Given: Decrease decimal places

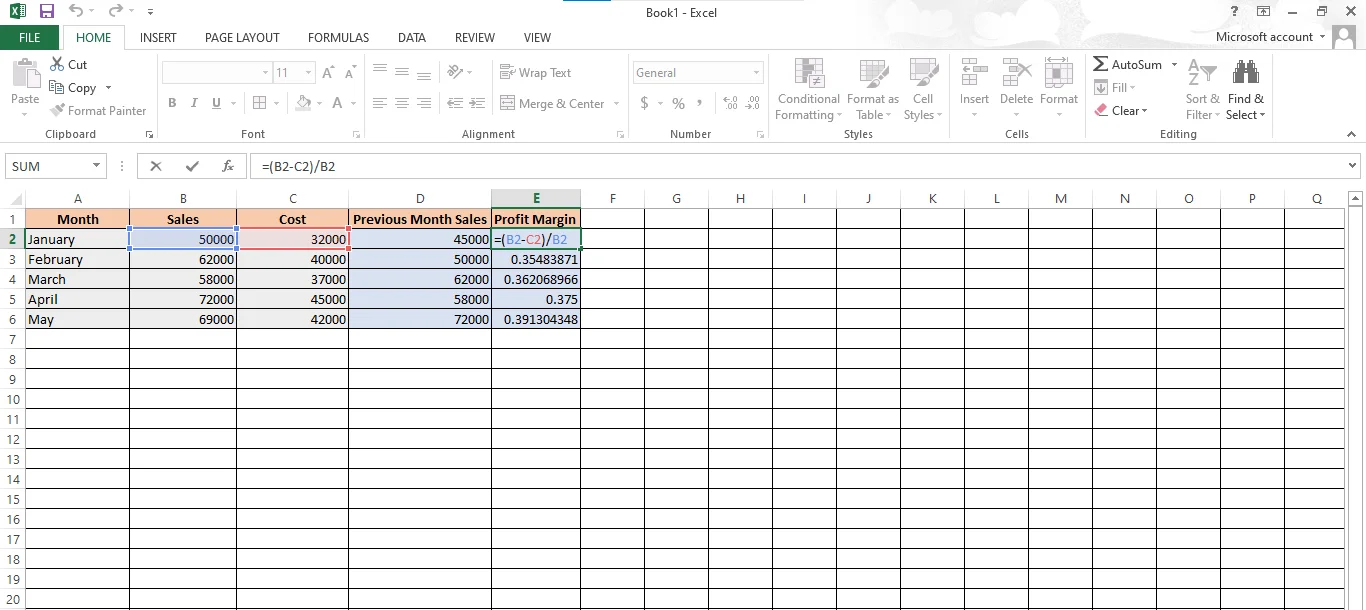Looking at the screenshot, I should coord(753,103).
